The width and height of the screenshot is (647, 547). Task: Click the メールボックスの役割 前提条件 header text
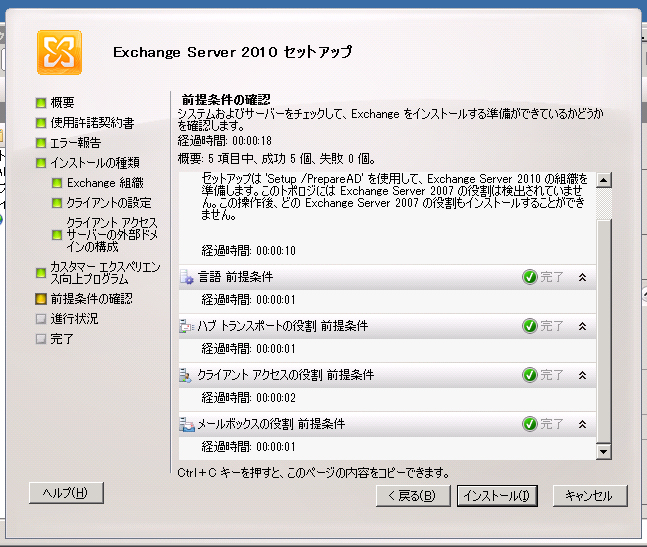(271, 424)
